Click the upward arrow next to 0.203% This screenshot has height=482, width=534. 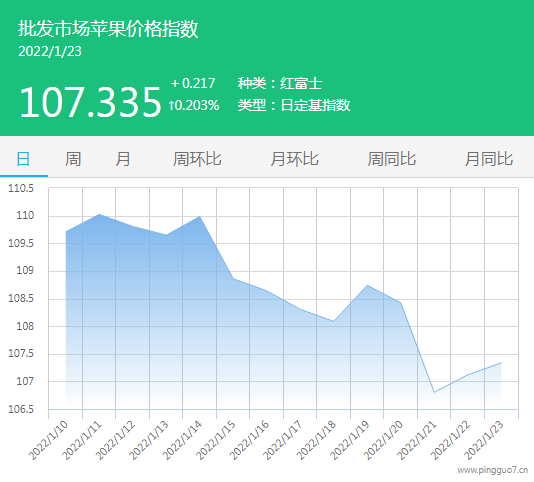[172, 105]
